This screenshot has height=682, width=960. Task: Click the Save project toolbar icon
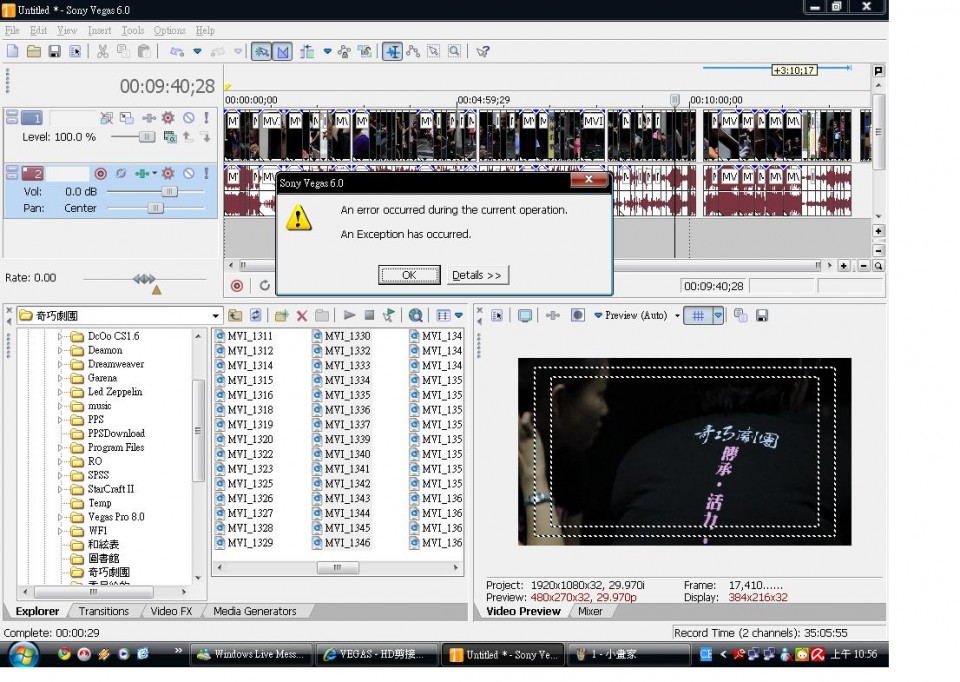tap(54, 51)
